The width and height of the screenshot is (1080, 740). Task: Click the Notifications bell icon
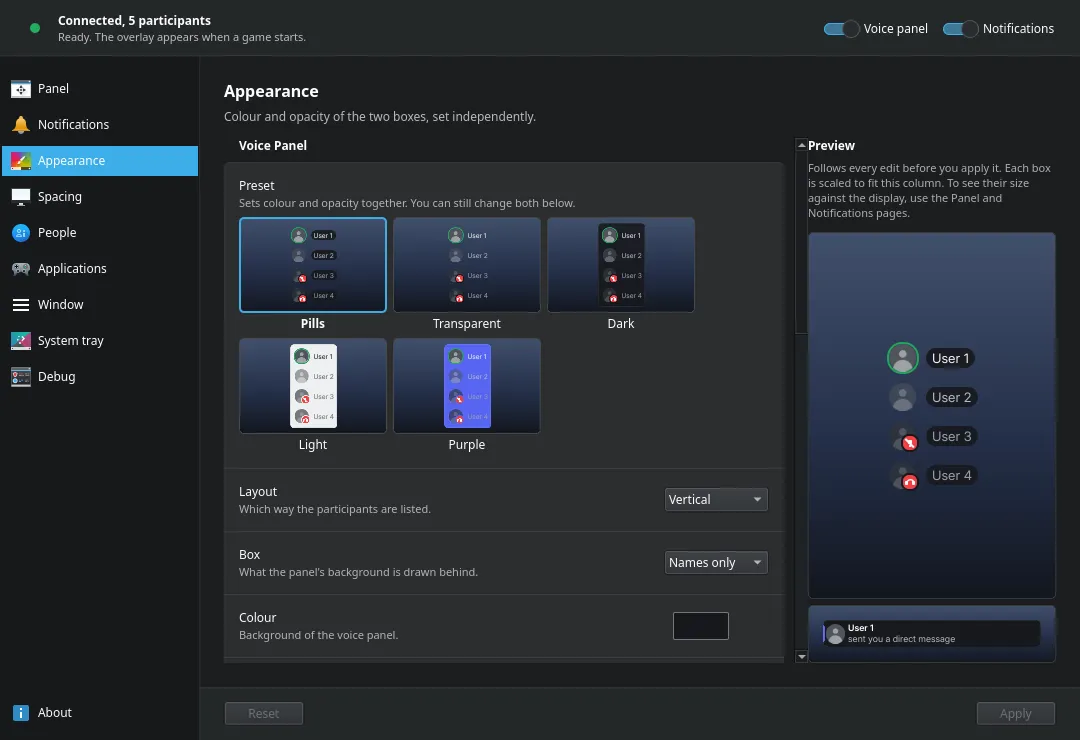[21, 125]
